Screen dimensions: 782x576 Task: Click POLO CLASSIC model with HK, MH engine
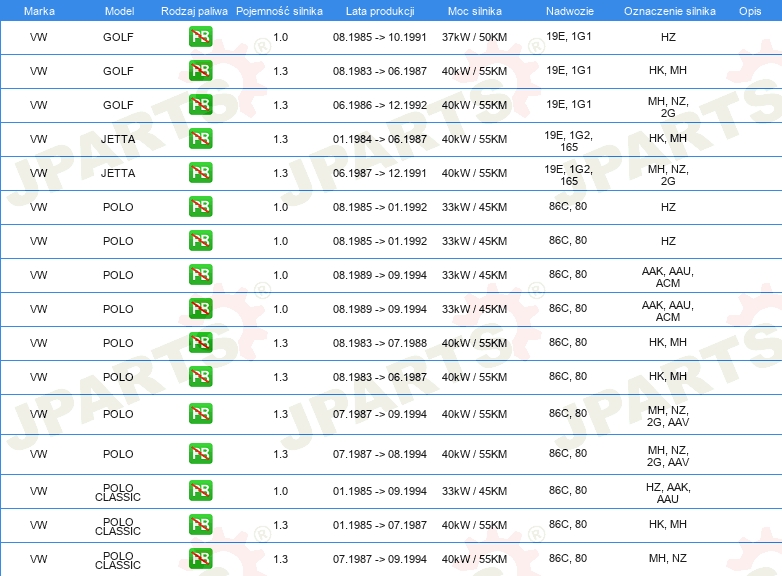pyautogui.click(x=118, y=526)
